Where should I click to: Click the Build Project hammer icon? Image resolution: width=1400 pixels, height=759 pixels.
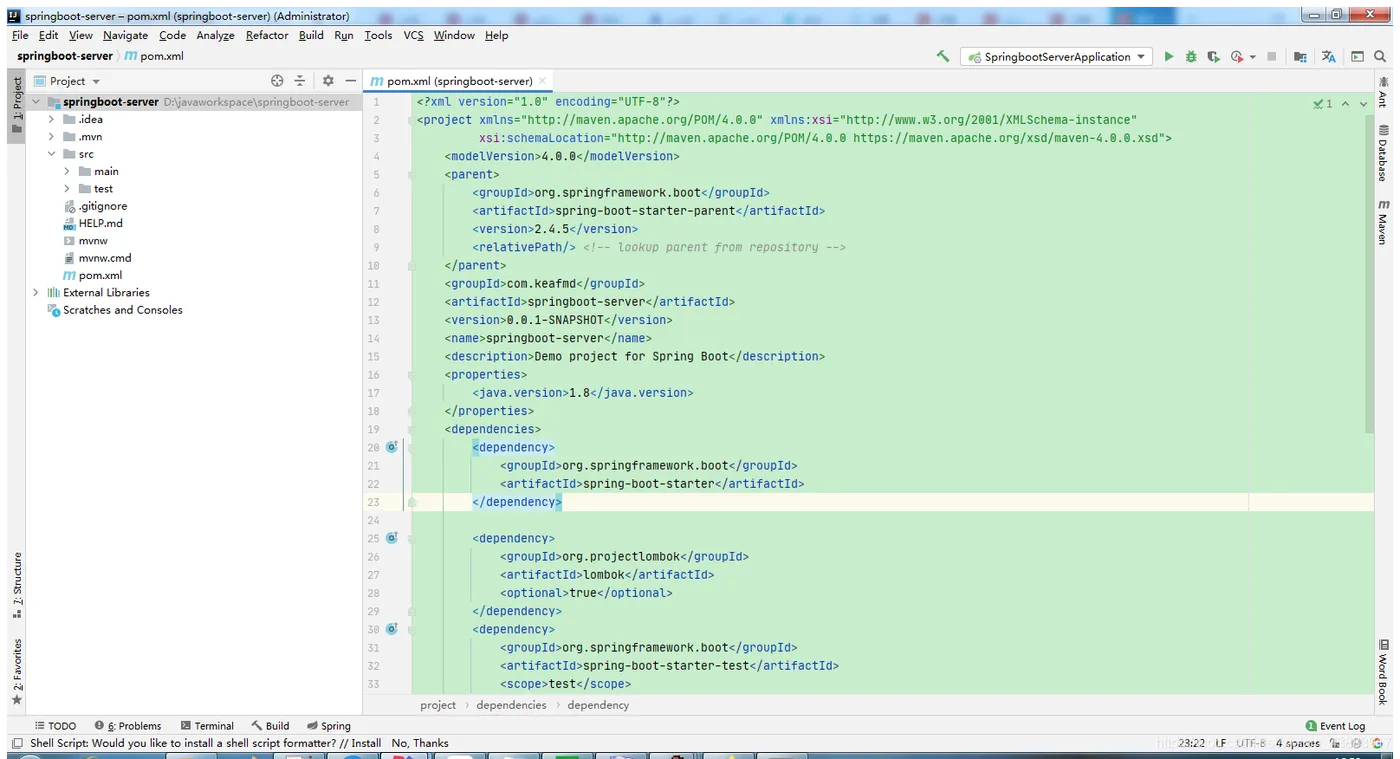click(x=942, y=57)
